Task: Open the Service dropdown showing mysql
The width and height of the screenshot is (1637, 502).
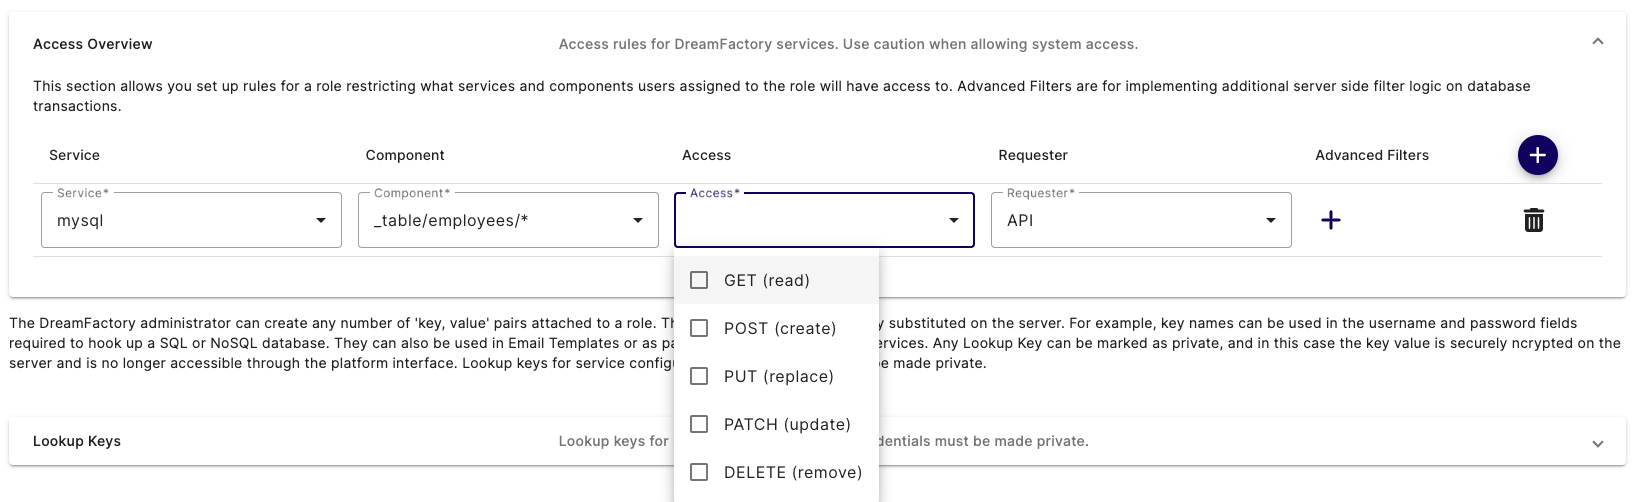Action: 180,220
